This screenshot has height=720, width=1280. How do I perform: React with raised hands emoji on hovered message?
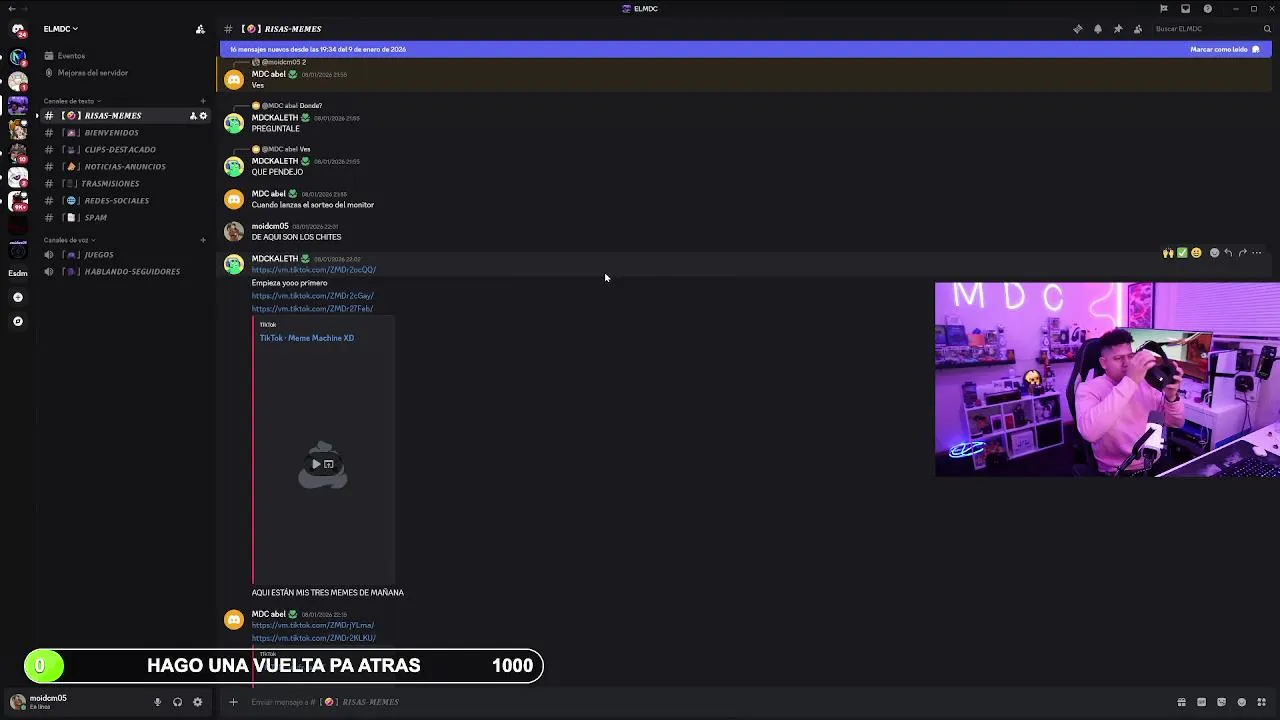[x=1167, y=253]
